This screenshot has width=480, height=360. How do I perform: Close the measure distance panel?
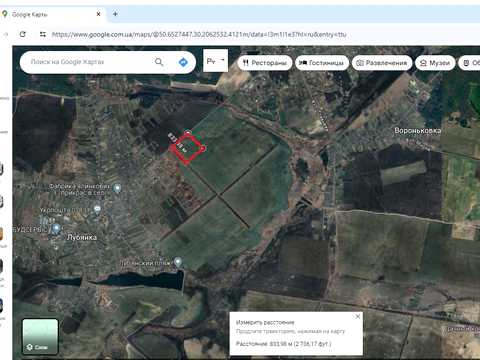tap(358, 316)
